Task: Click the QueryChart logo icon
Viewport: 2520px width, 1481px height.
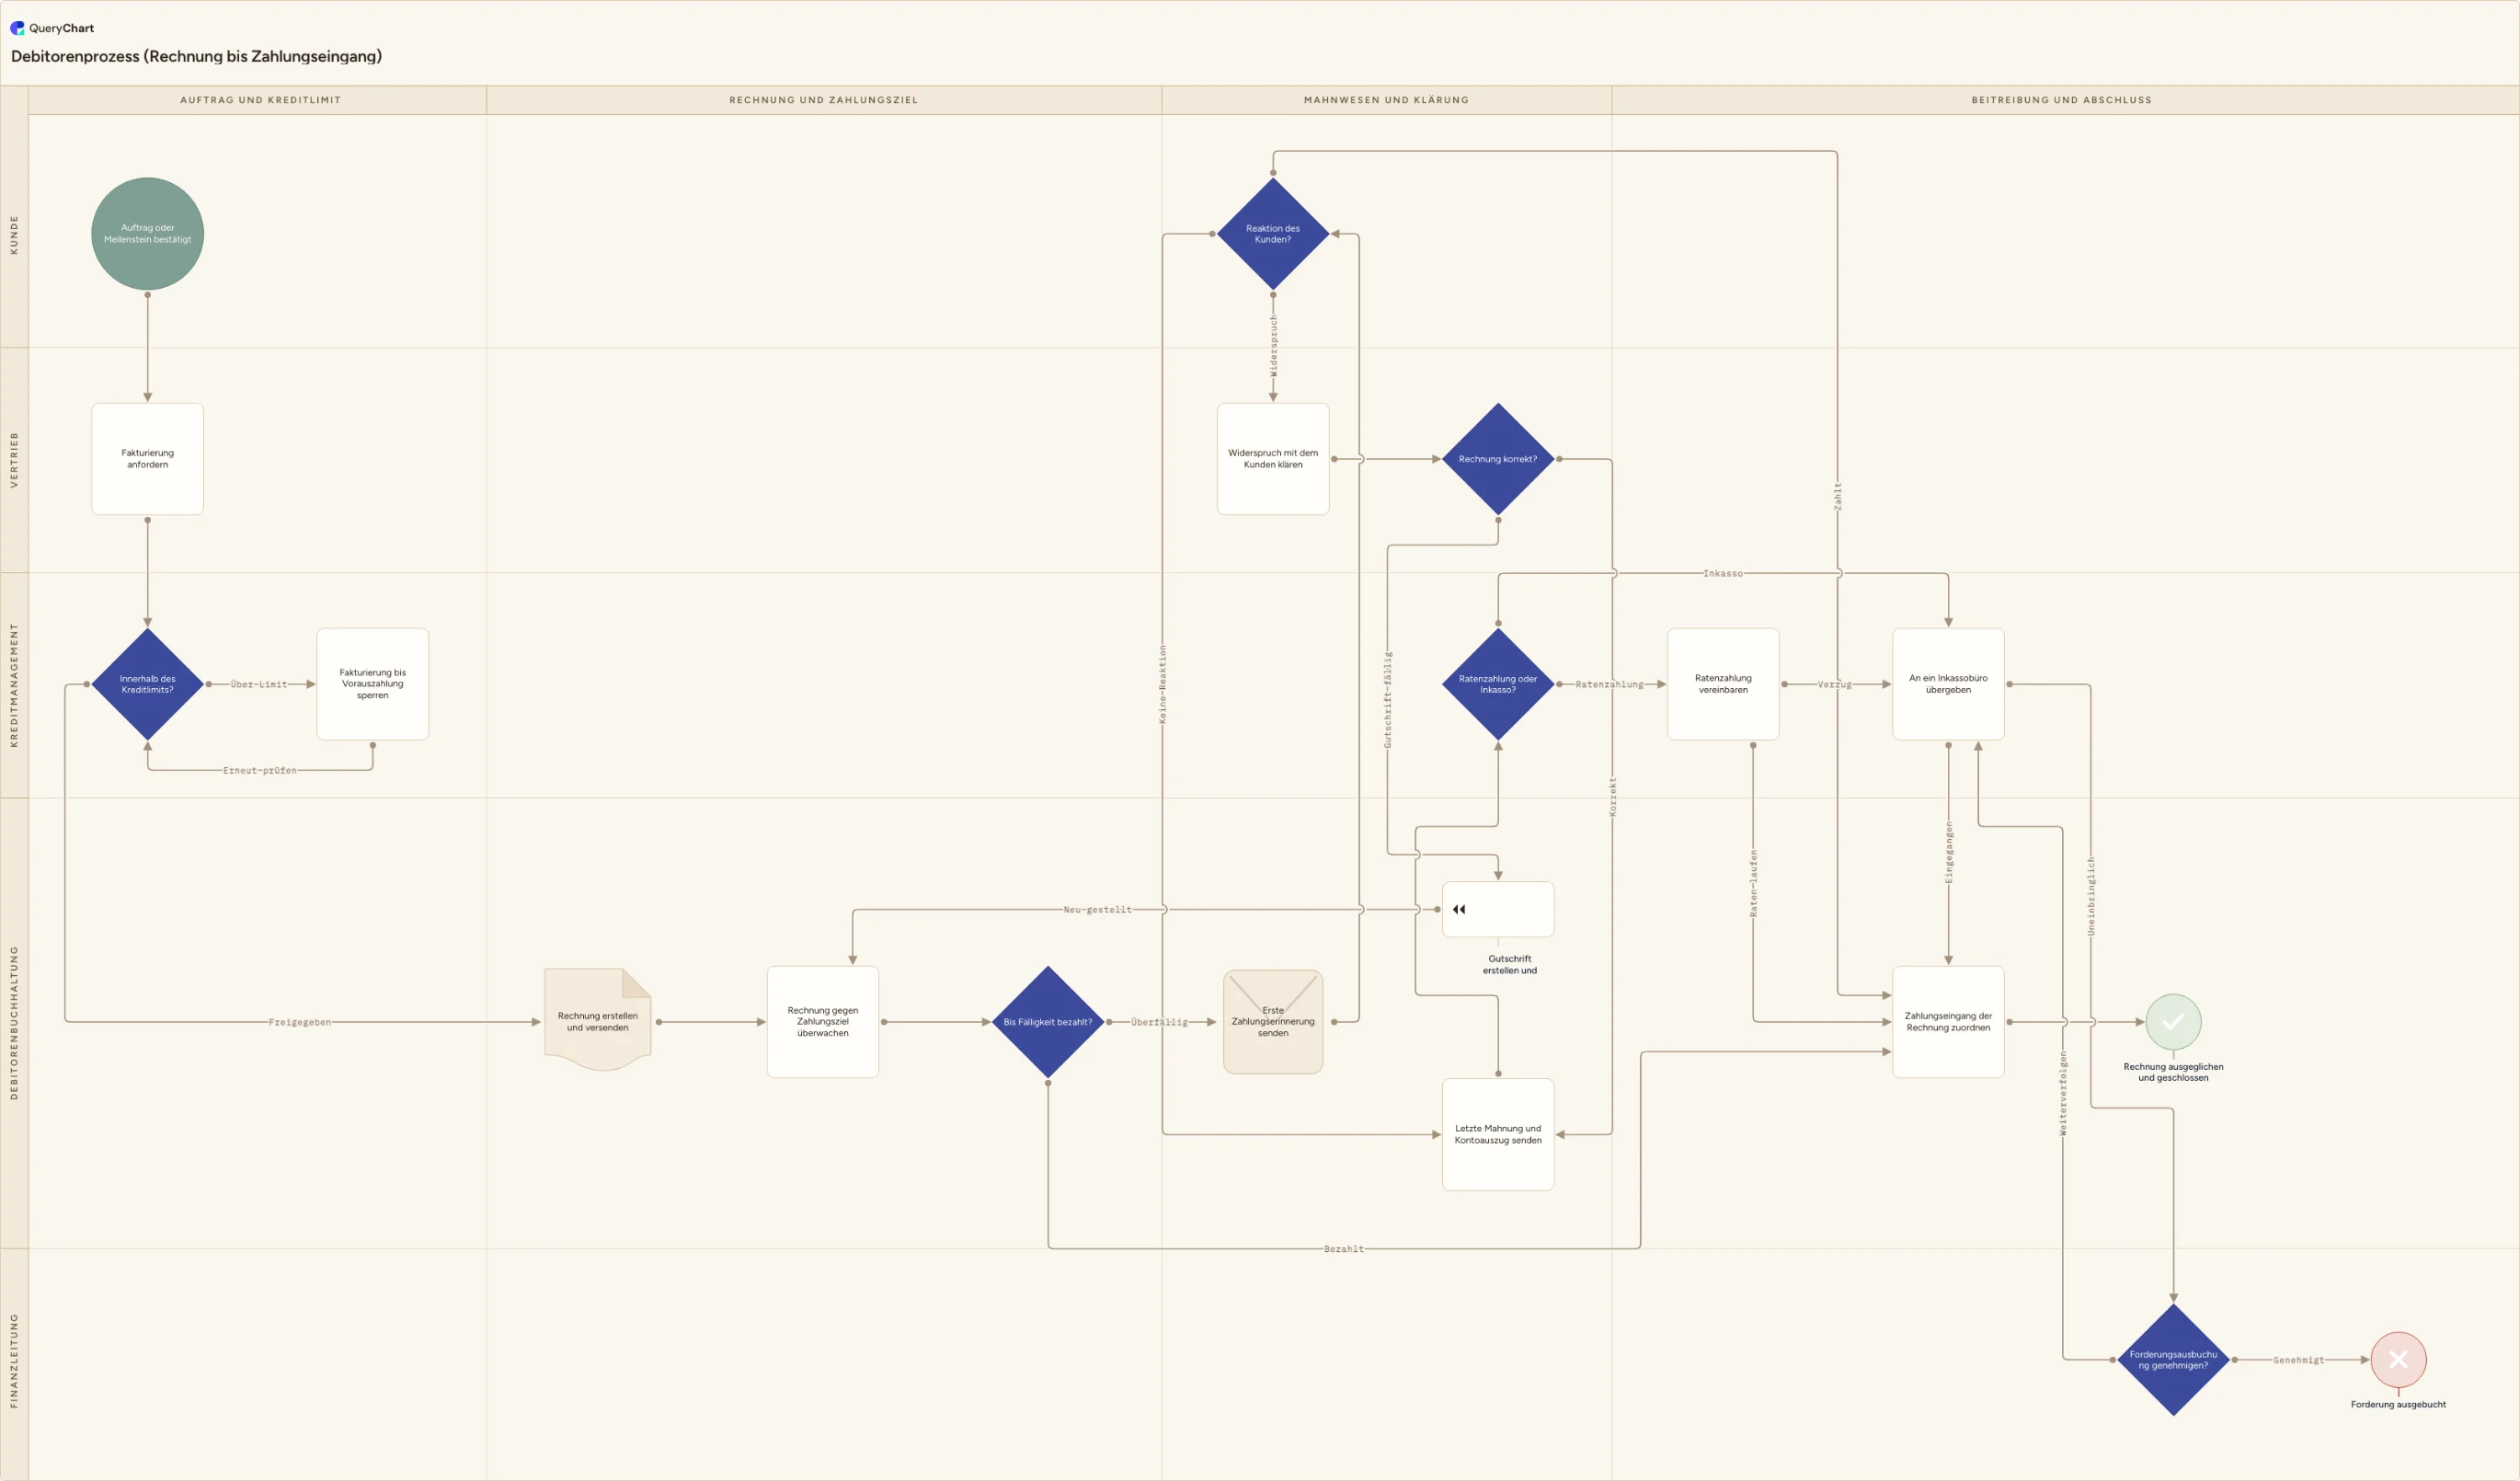Action: [x=17, y=28]
